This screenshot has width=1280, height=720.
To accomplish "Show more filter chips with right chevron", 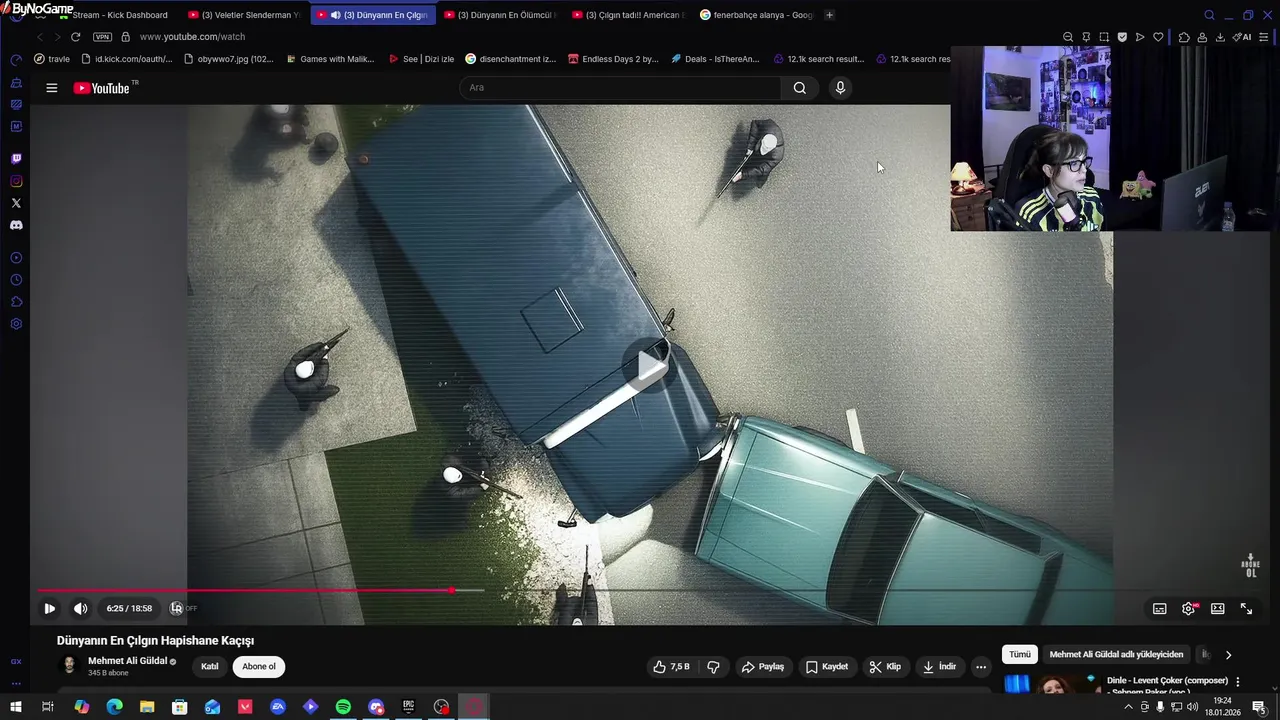I will pyautogui.click(x=1228, y=655).
